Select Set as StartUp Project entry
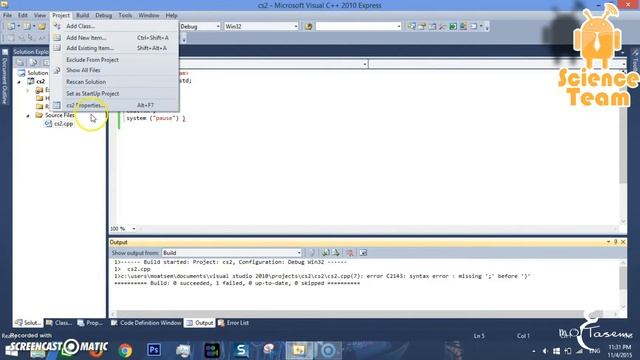 click(115, 93)
